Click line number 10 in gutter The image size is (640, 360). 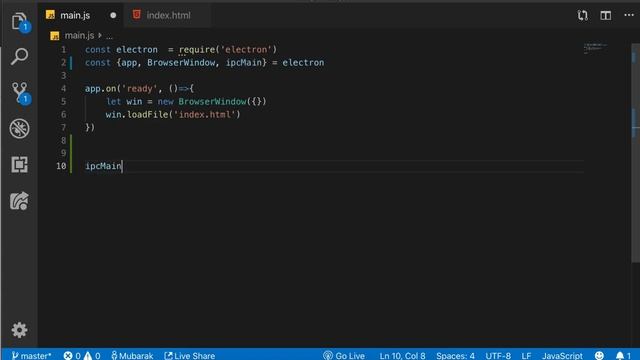click(61, 166)
